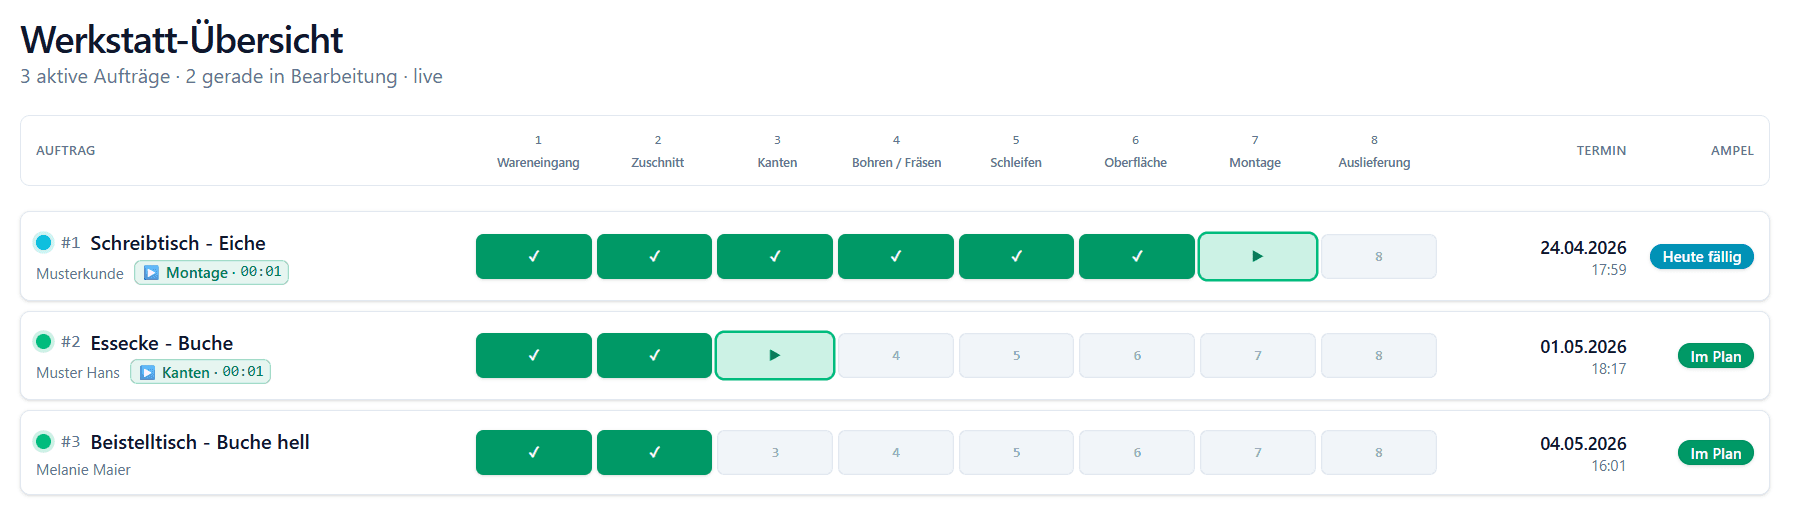This screenshot has width=1813, height=531.
Task: Click play icon in Montage timer badge
Action: click(x=151, y=272)
